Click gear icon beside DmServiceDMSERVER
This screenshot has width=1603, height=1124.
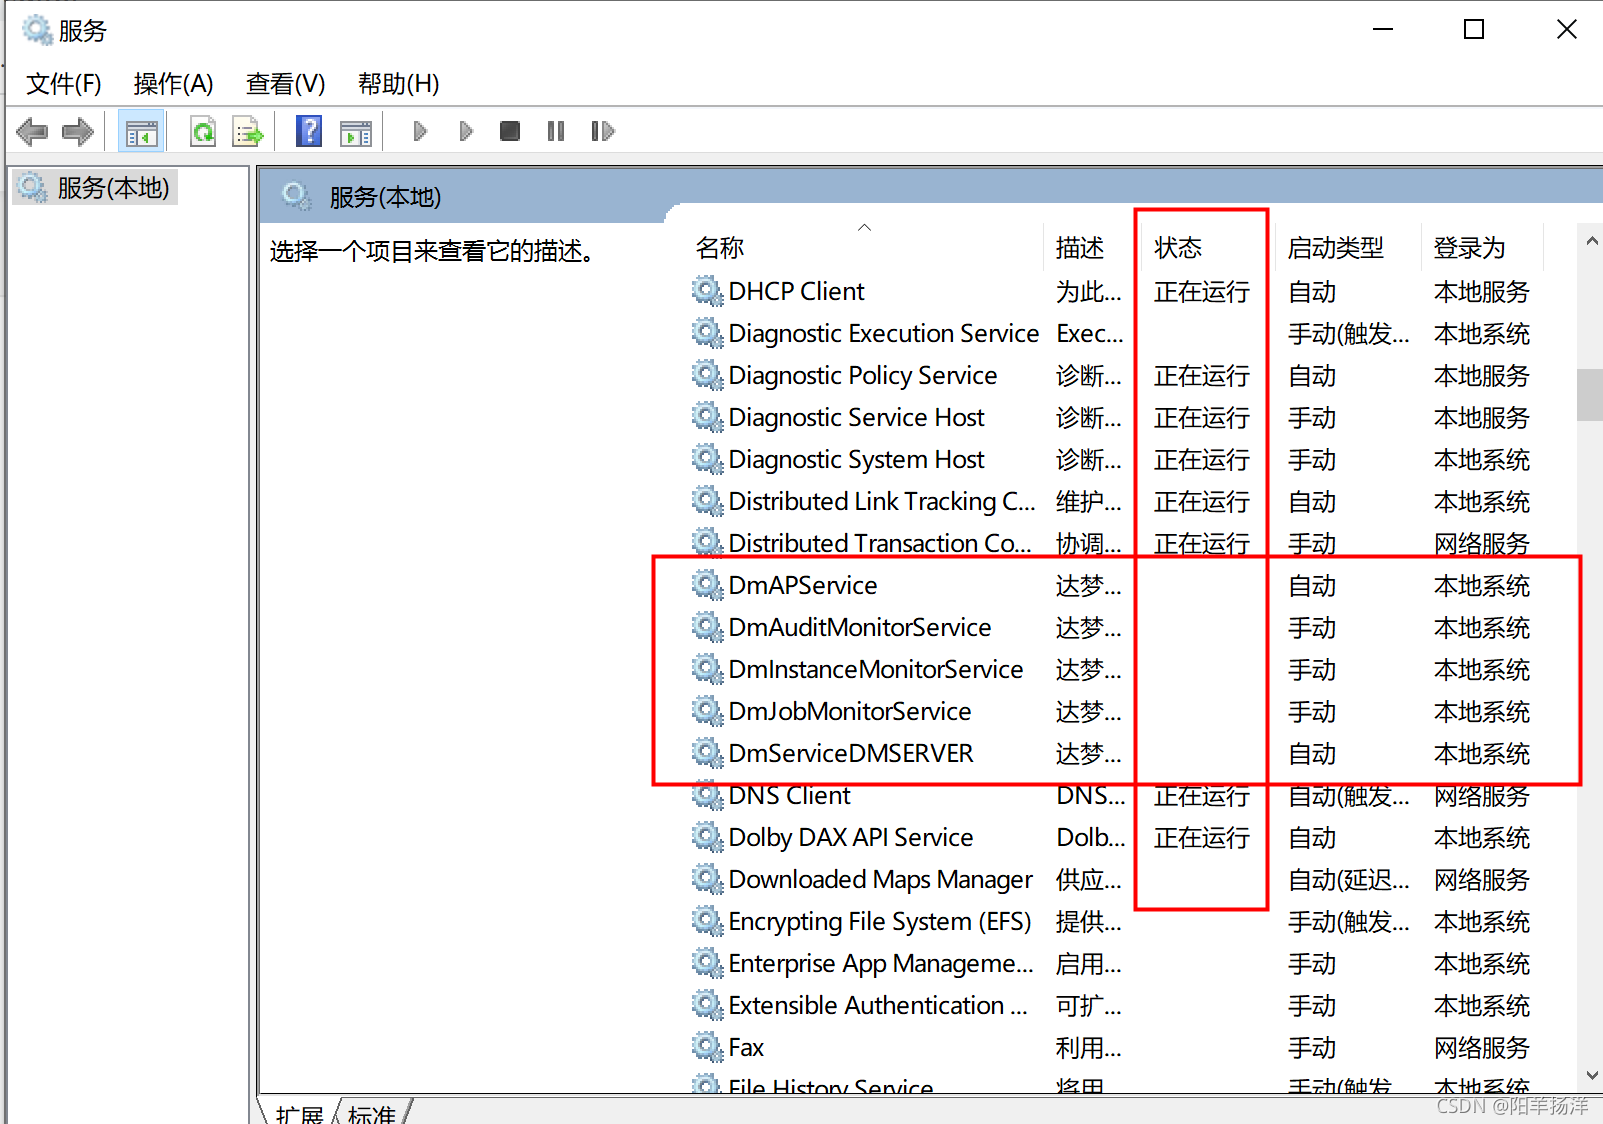pos(707,753)
